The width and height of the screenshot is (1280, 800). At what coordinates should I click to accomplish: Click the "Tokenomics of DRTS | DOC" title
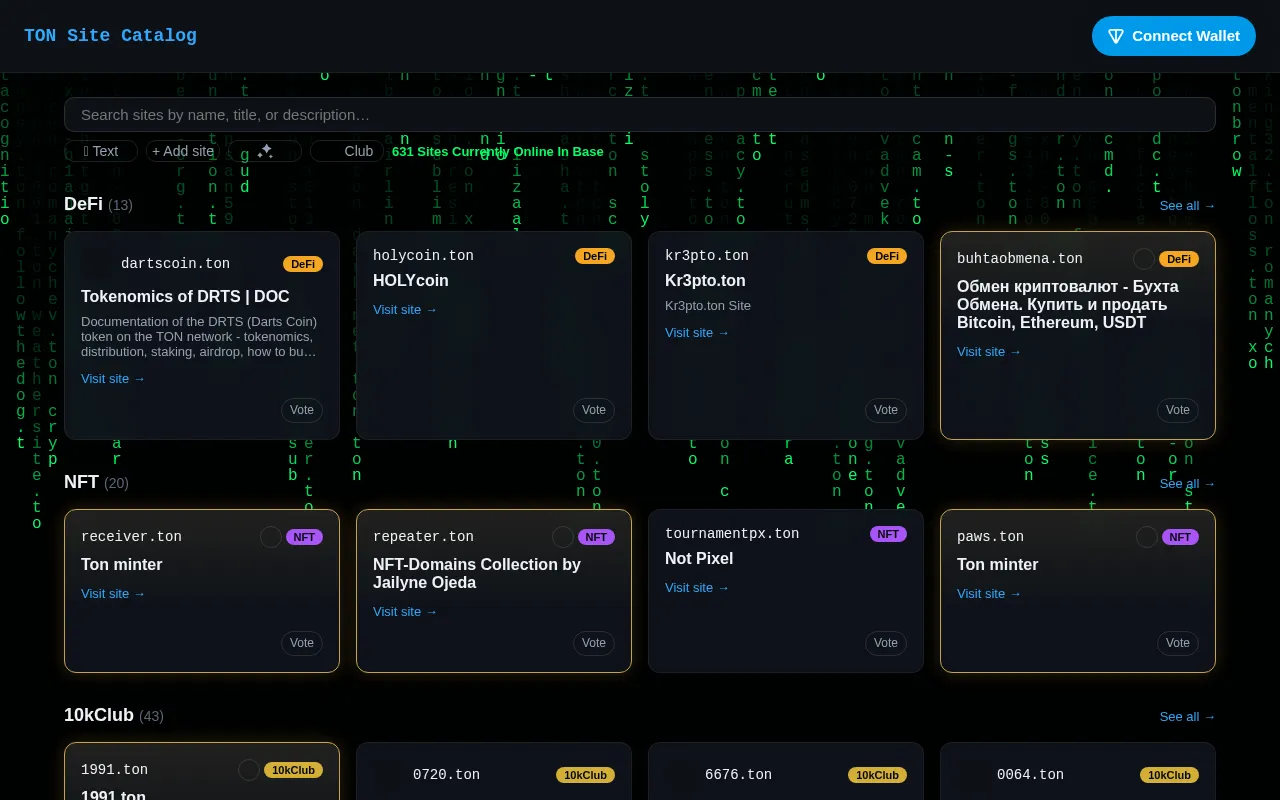(x=185, y=297)
